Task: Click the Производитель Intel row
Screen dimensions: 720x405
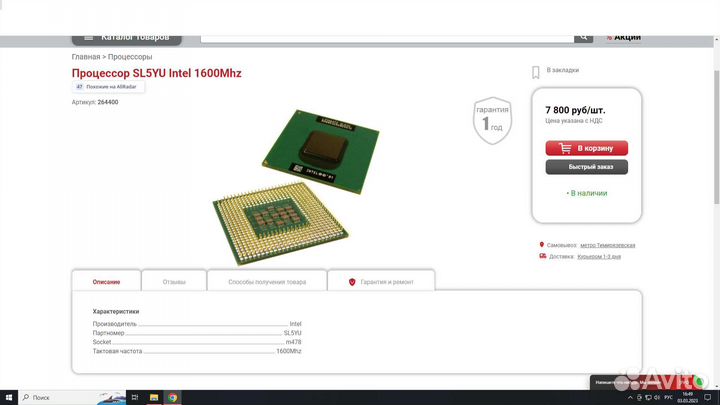Action: pos(197,324)
